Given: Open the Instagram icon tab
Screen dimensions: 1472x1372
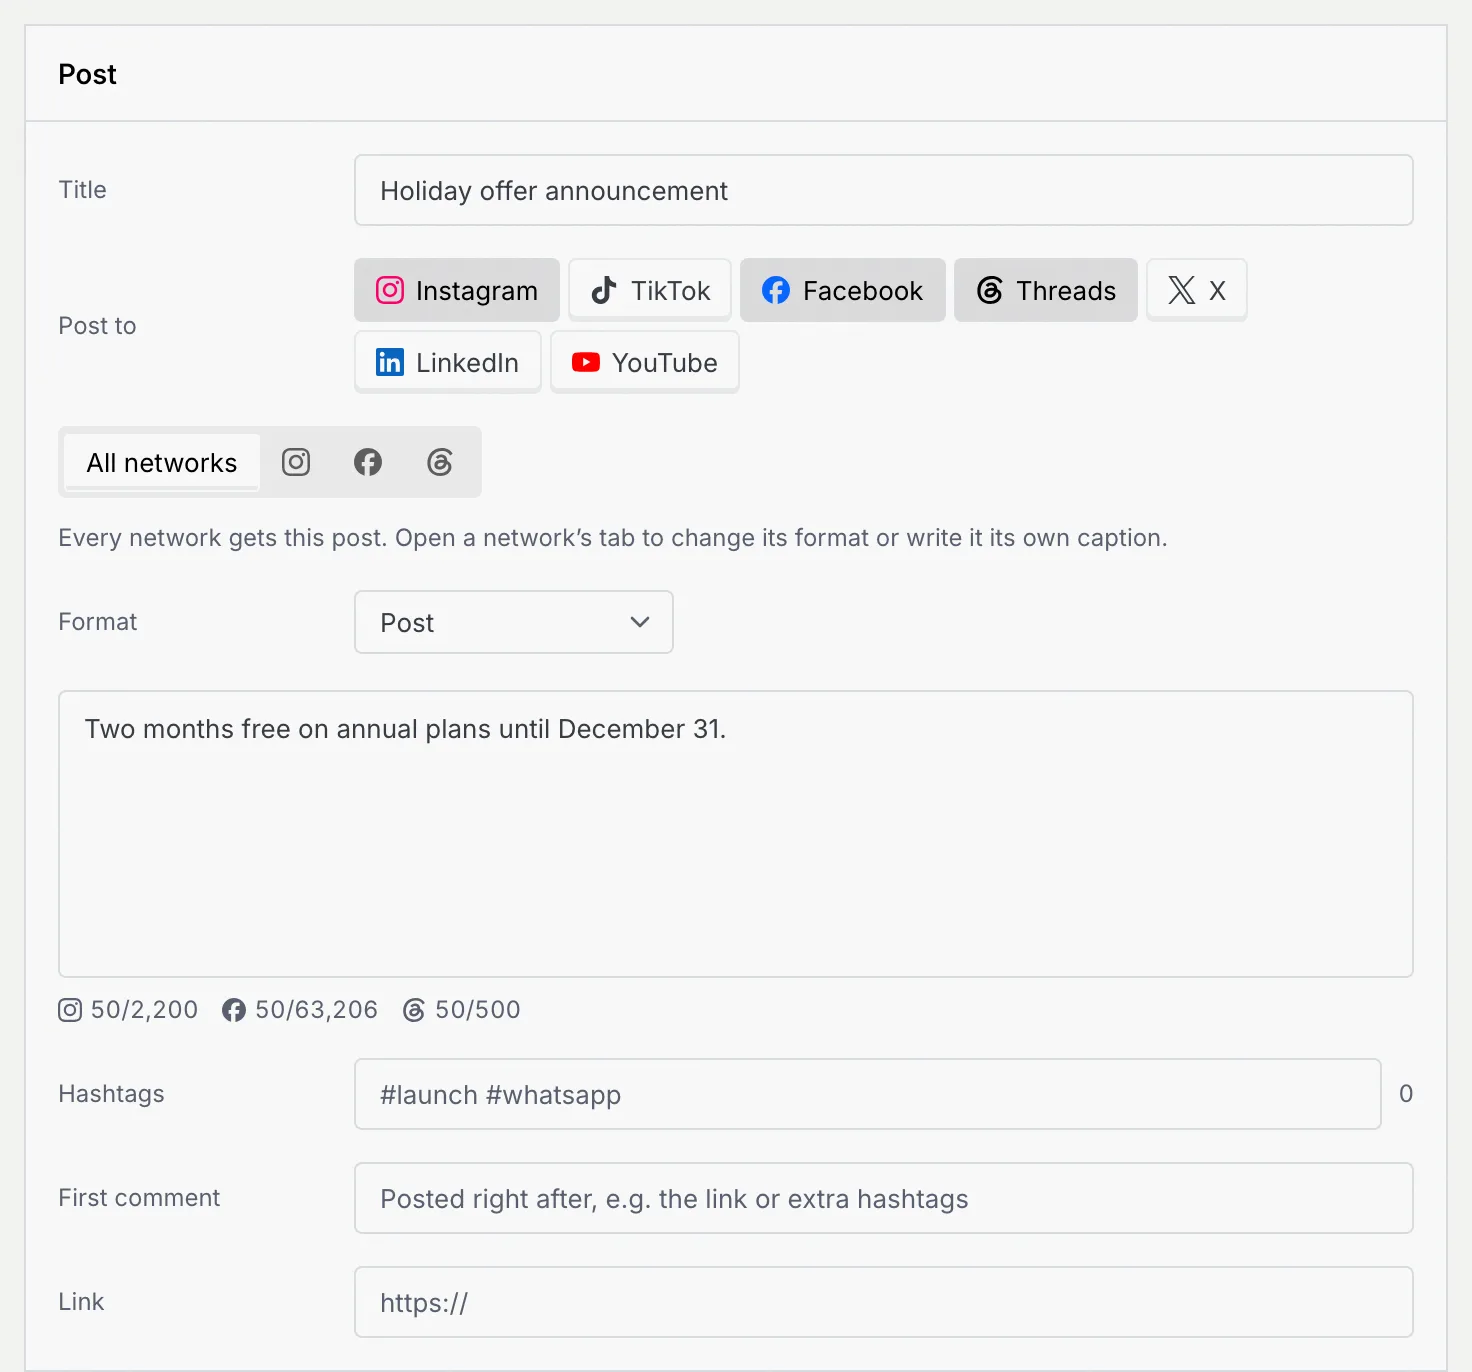Looking at the screenshot, I should tap(296, 462).
